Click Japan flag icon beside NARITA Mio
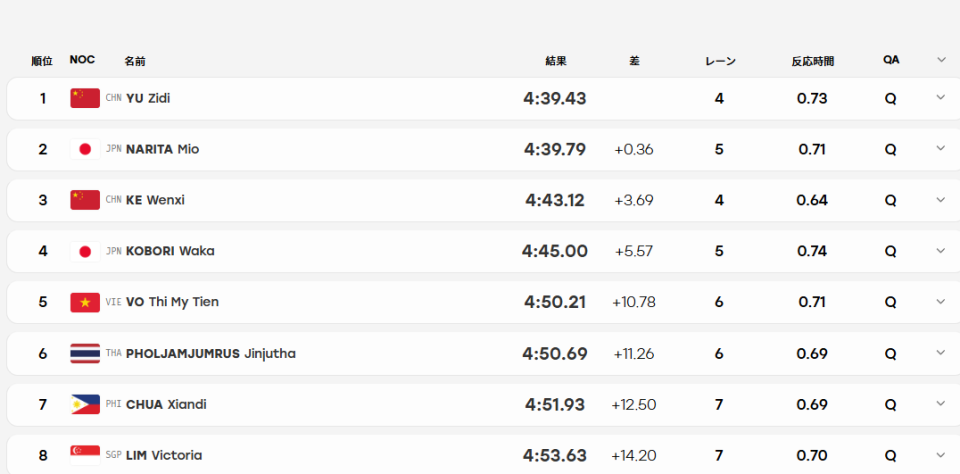 pos(85,149)
